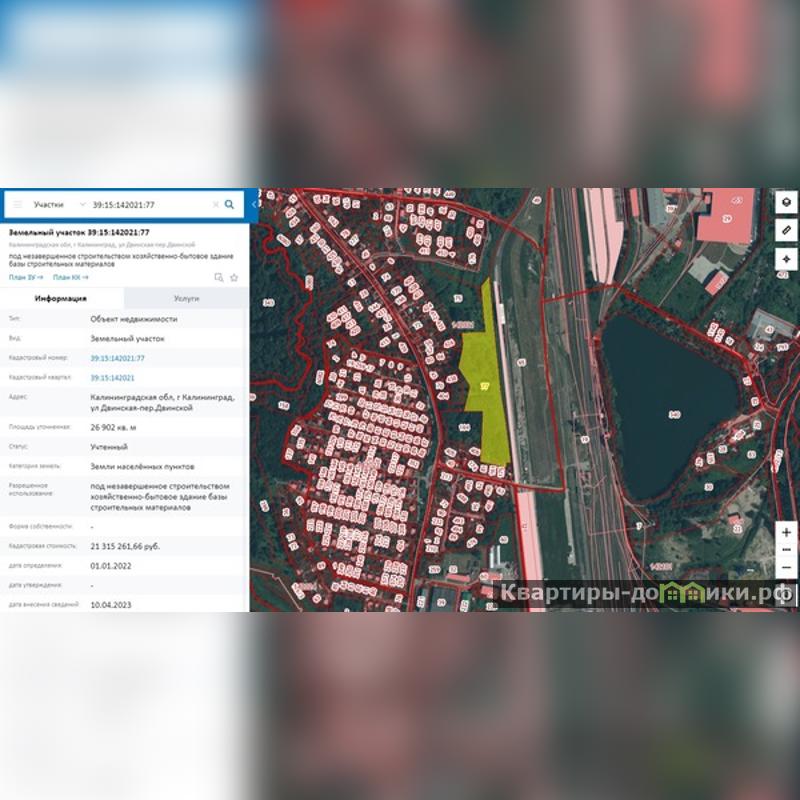800x800 pixels.
Task: Zoom out on the map
Action: [786, 550]
